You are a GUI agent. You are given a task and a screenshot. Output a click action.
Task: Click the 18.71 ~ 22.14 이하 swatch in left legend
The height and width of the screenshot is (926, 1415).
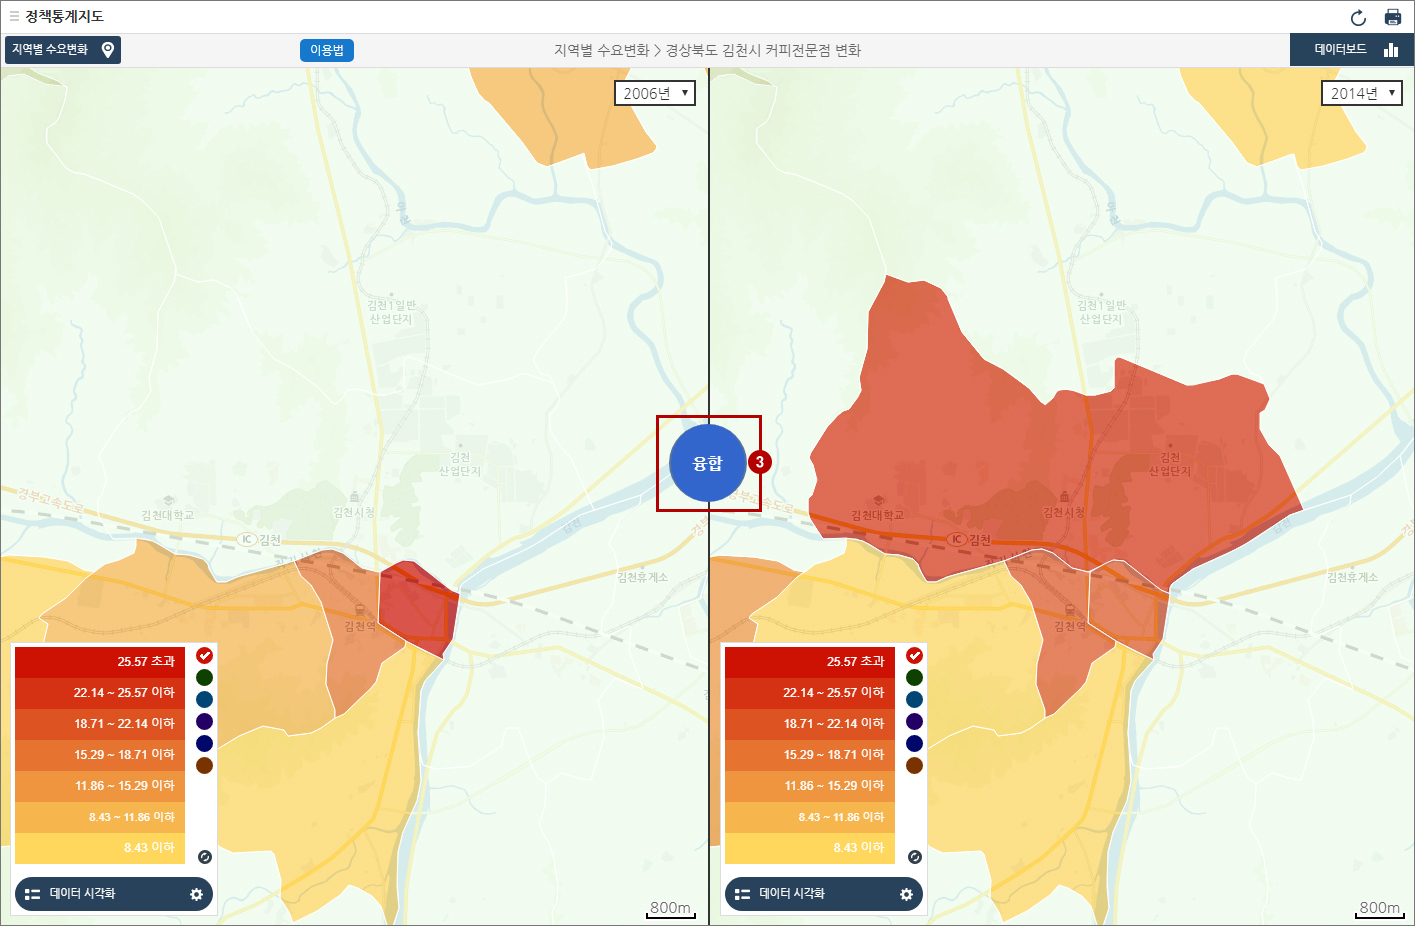coord(100,724)
